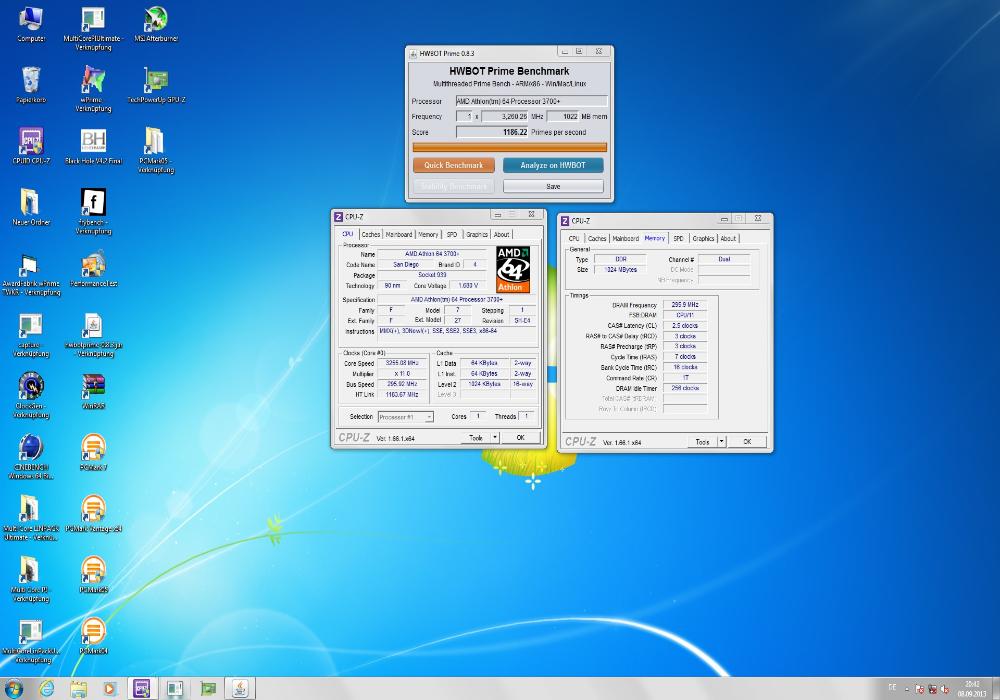Open SPD tab in left CPU-Z window
Image resolution: width=1000 pixels, height=700 pixels.
[452, 235]
